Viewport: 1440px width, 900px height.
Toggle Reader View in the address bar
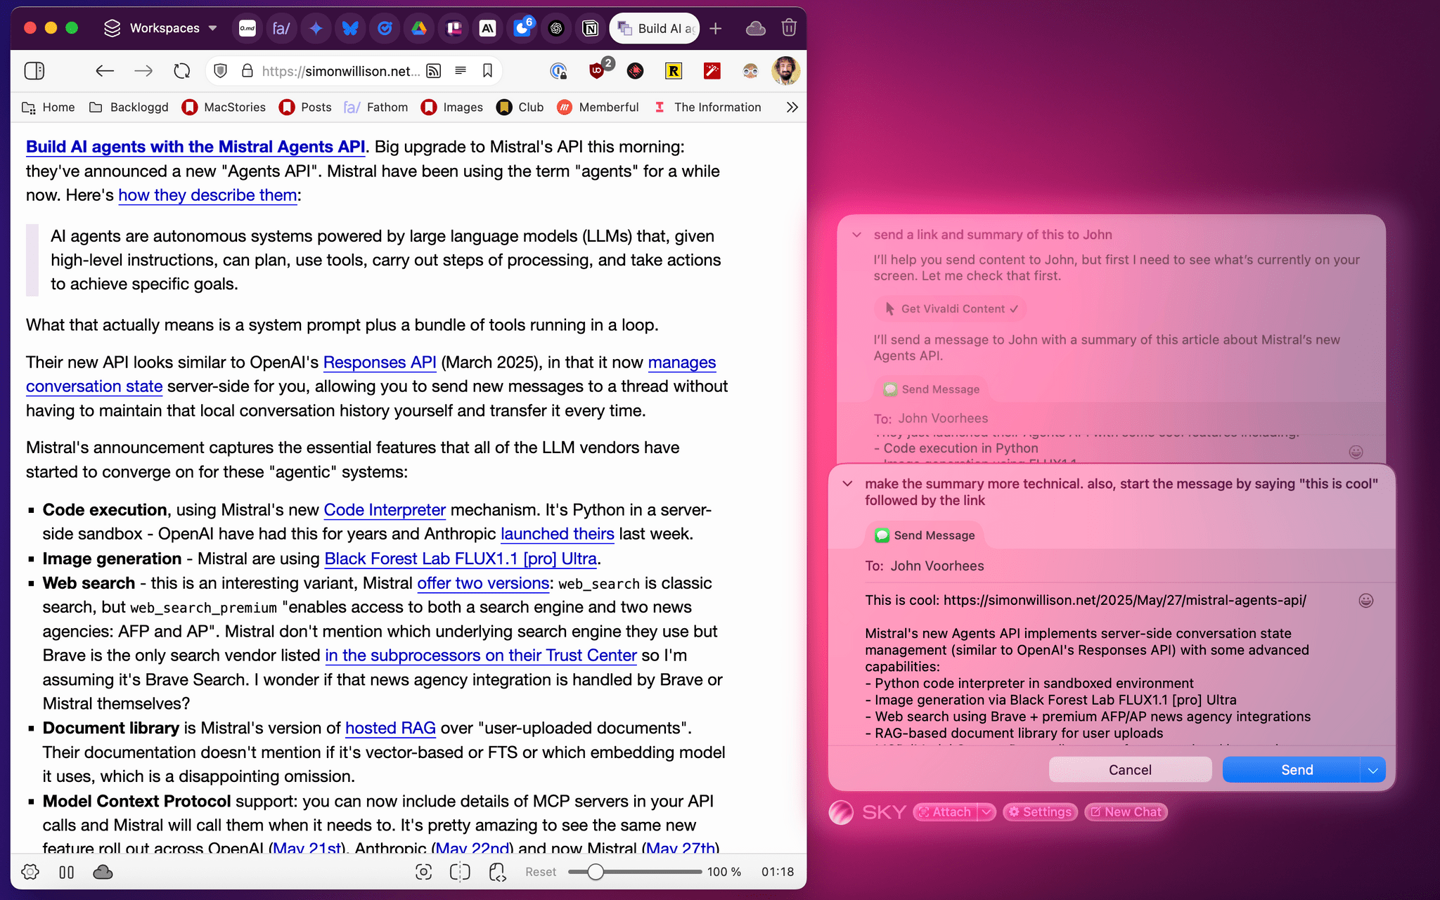(460, 71)
